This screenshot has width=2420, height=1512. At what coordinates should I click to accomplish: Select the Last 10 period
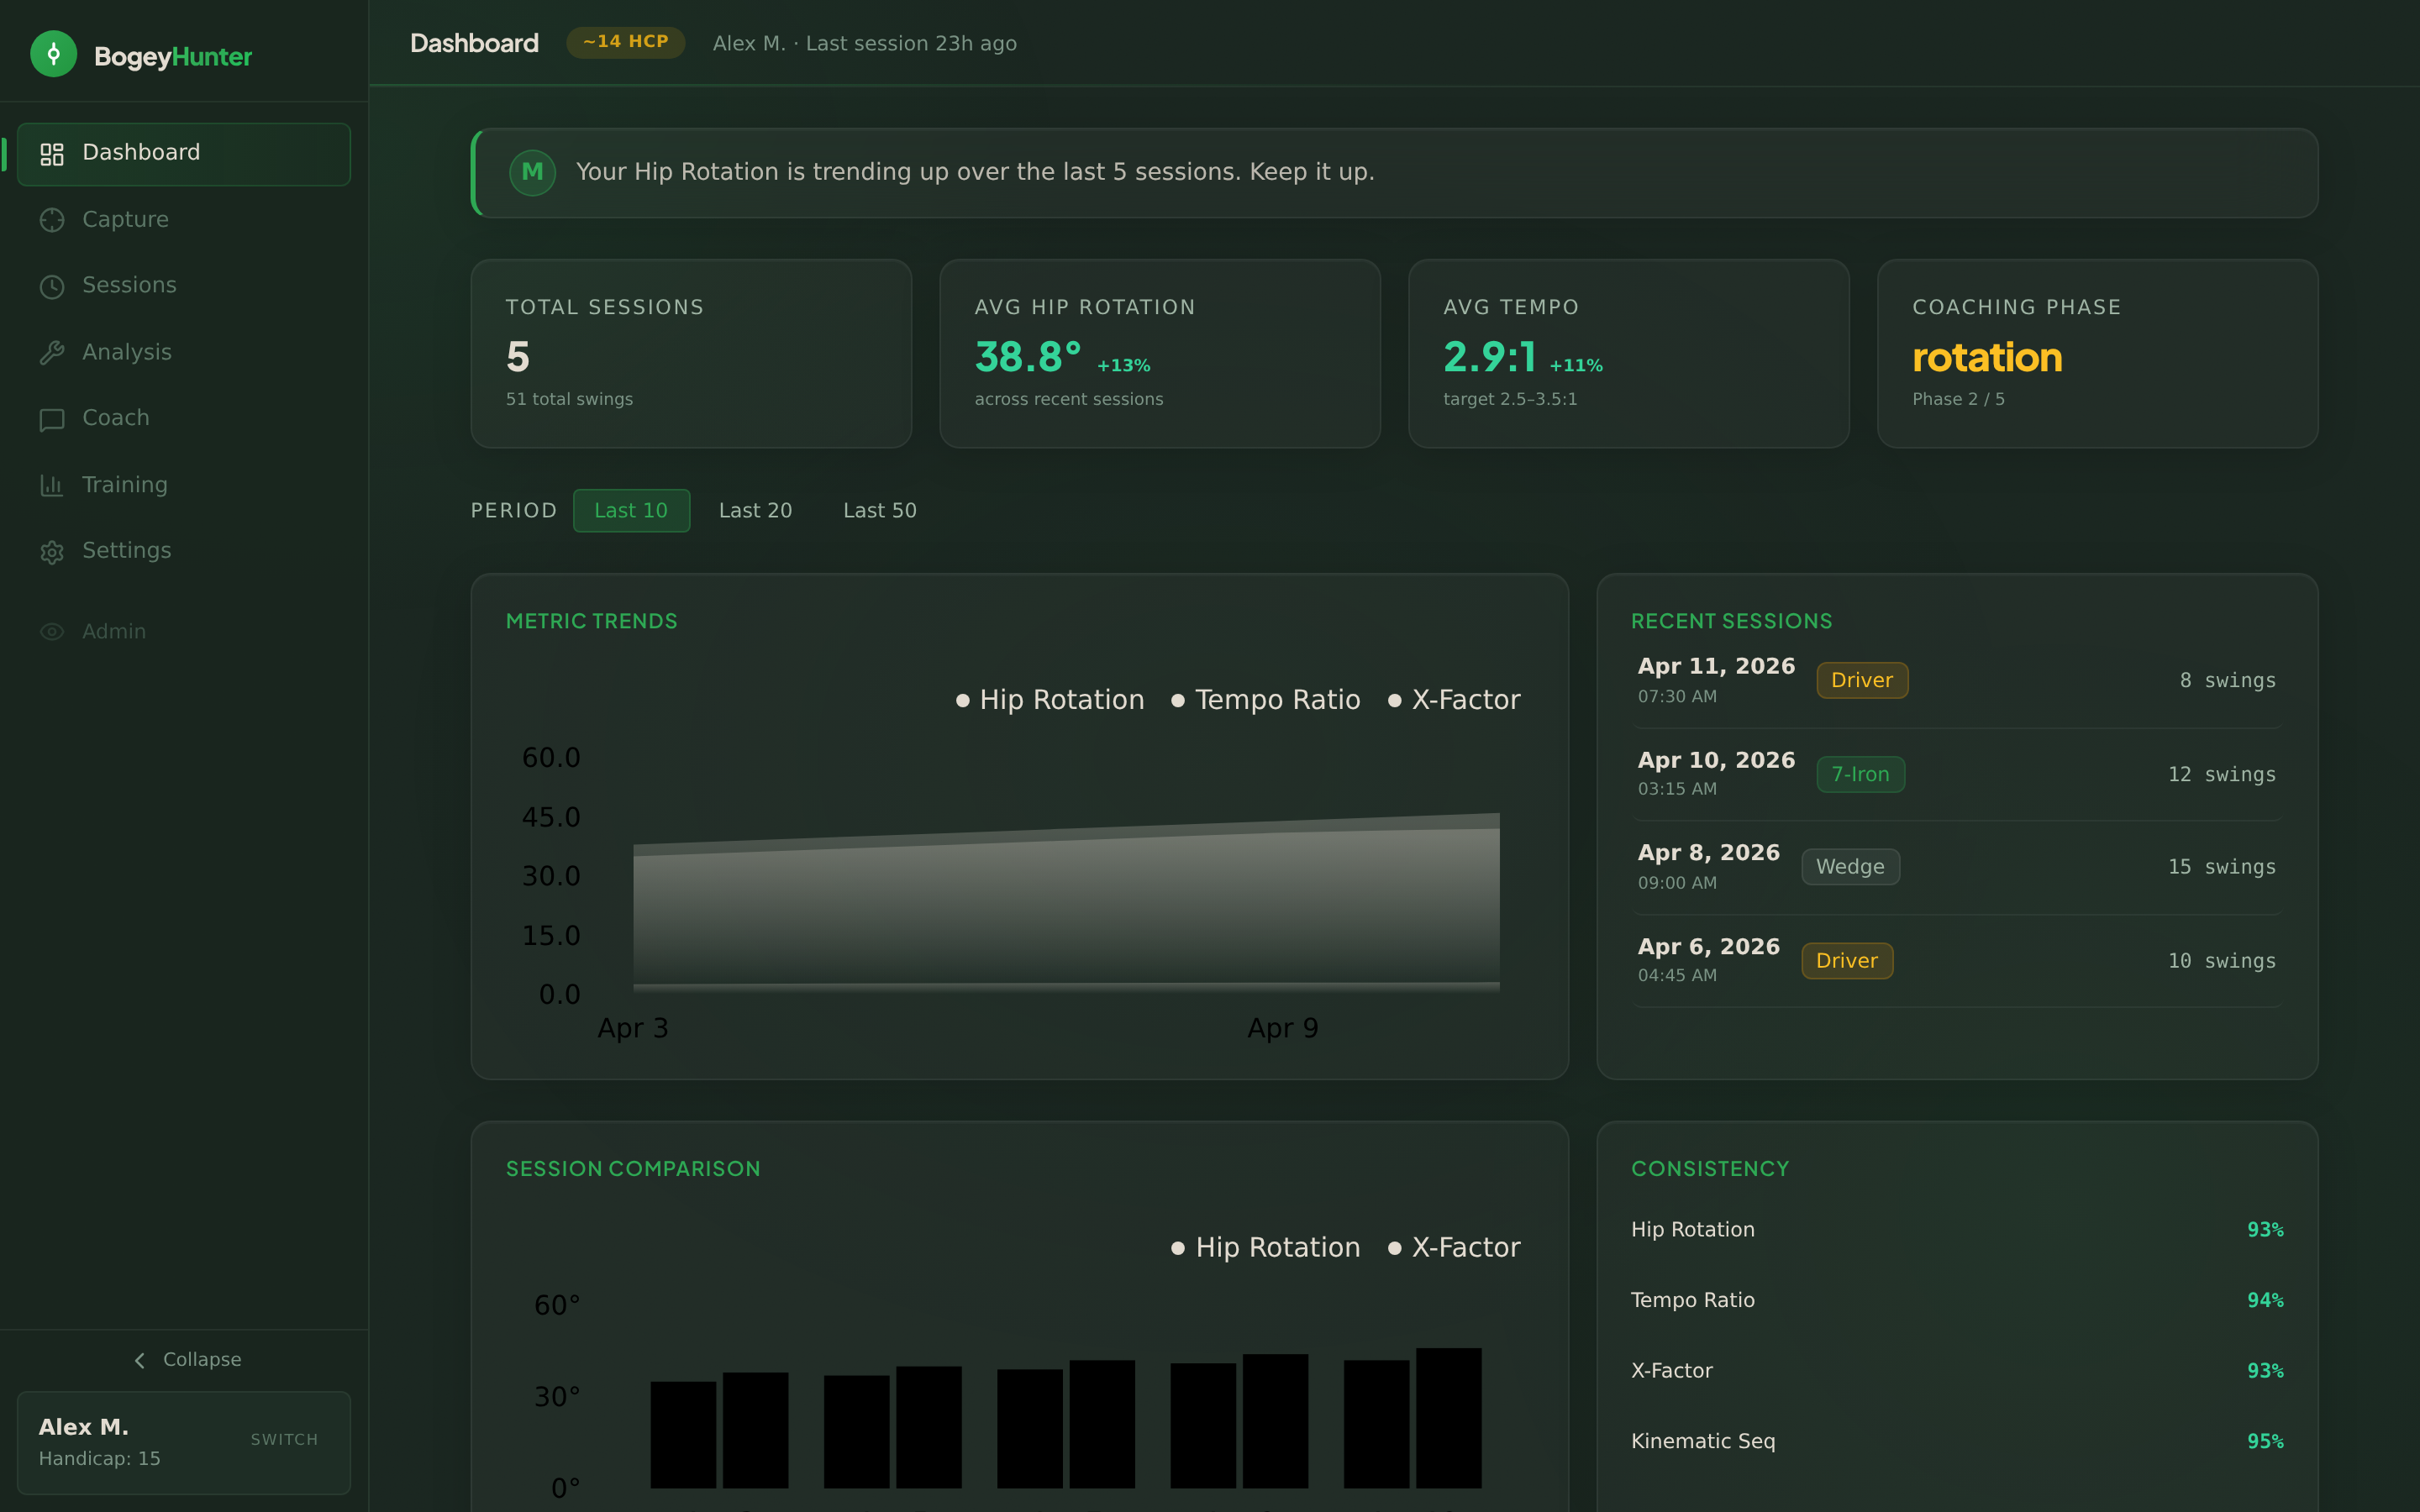pyautogui.click(x=631, y=510)
